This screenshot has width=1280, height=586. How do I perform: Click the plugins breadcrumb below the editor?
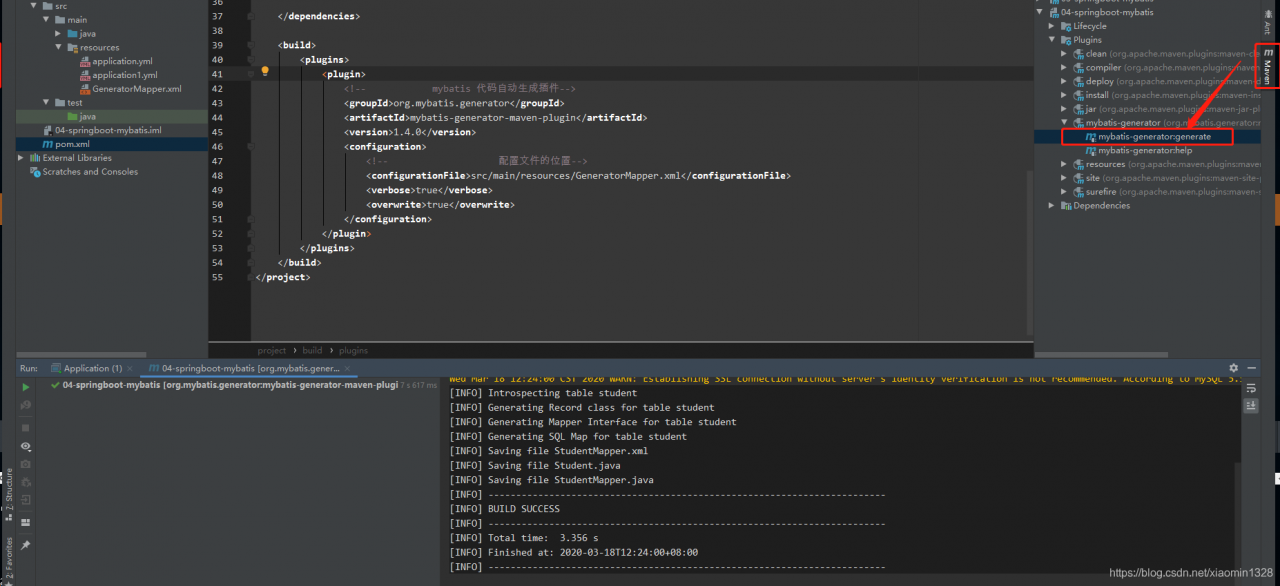click(352, 351)
